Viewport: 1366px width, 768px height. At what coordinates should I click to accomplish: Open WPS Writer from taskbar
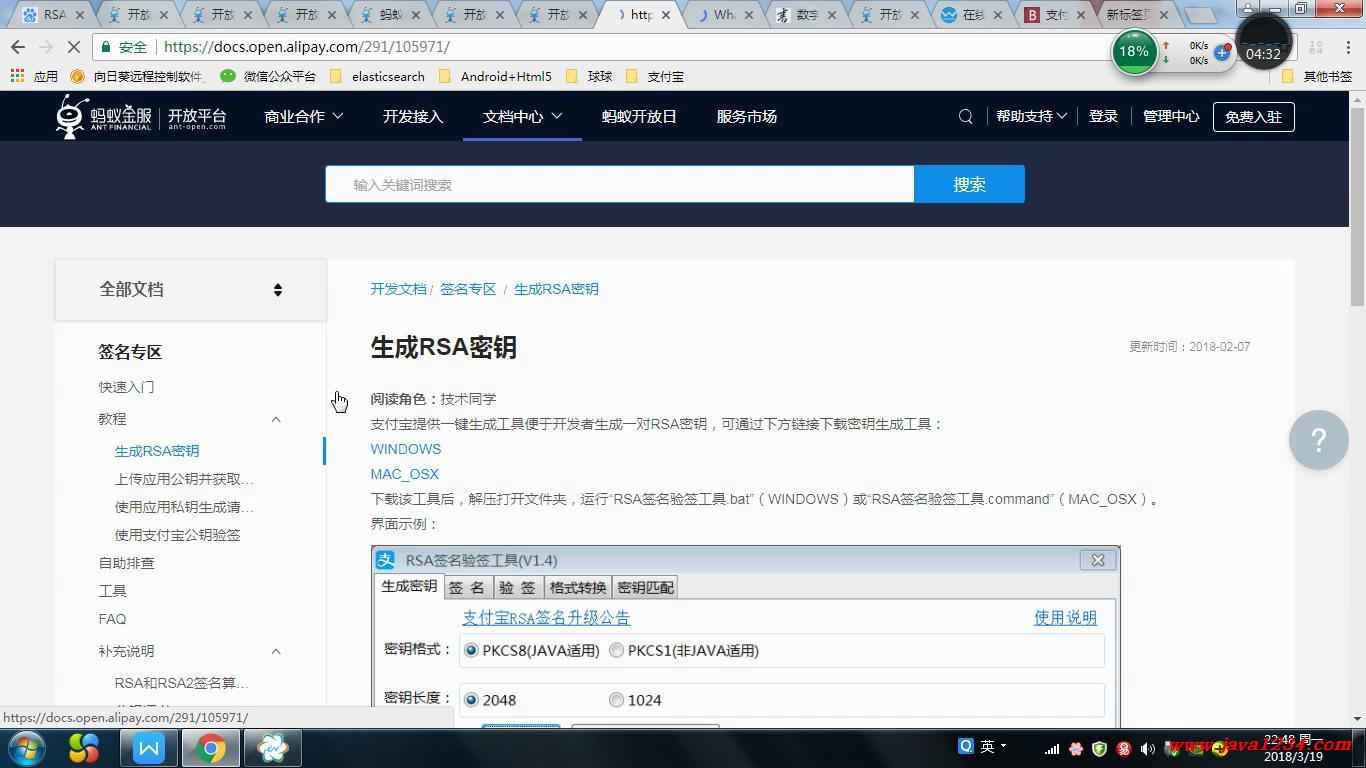[149, 748]
